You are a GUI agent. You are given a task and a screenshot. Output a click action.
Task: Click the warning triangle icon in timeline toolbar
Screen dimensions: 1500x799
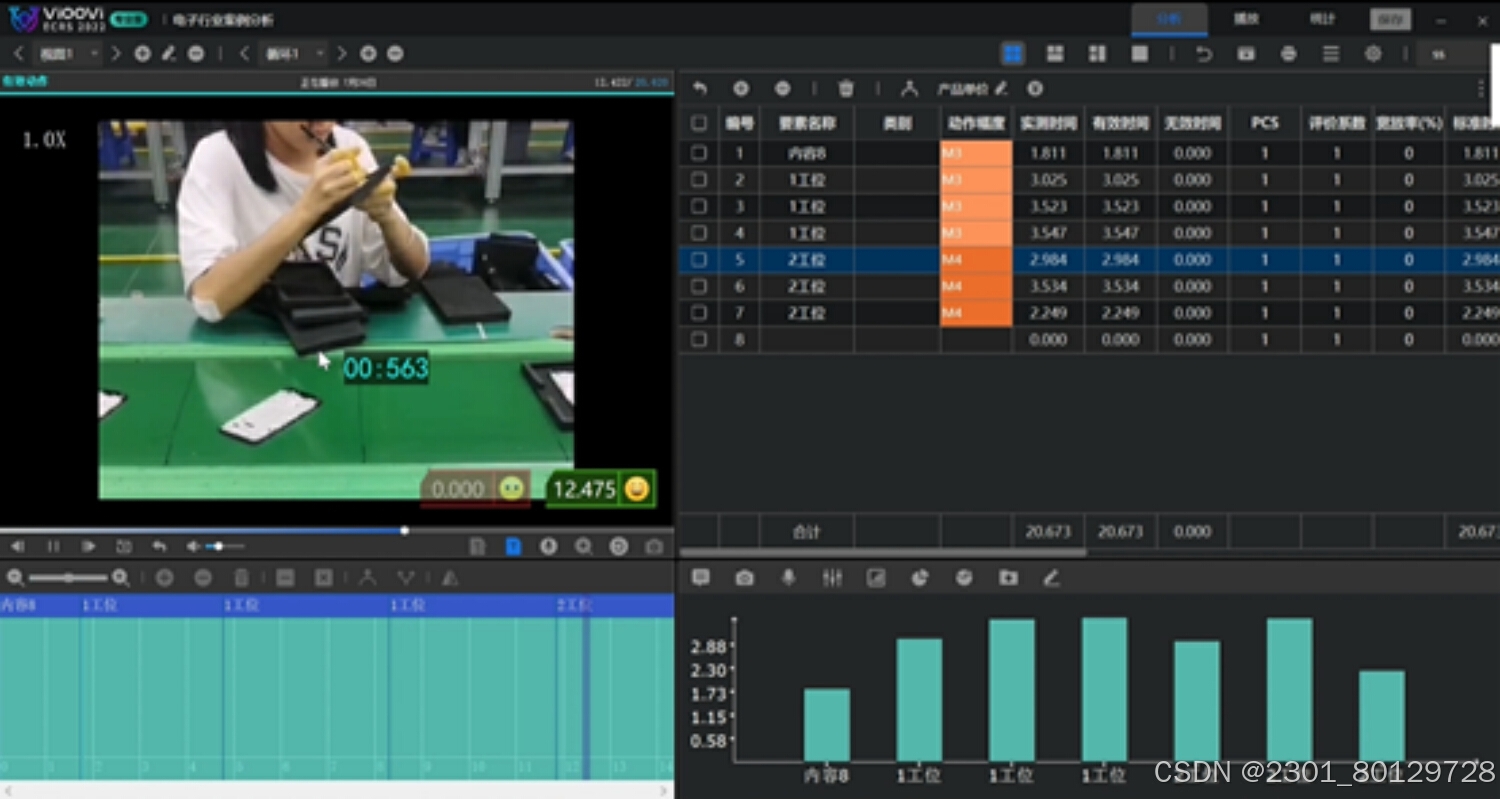[450, 578]
